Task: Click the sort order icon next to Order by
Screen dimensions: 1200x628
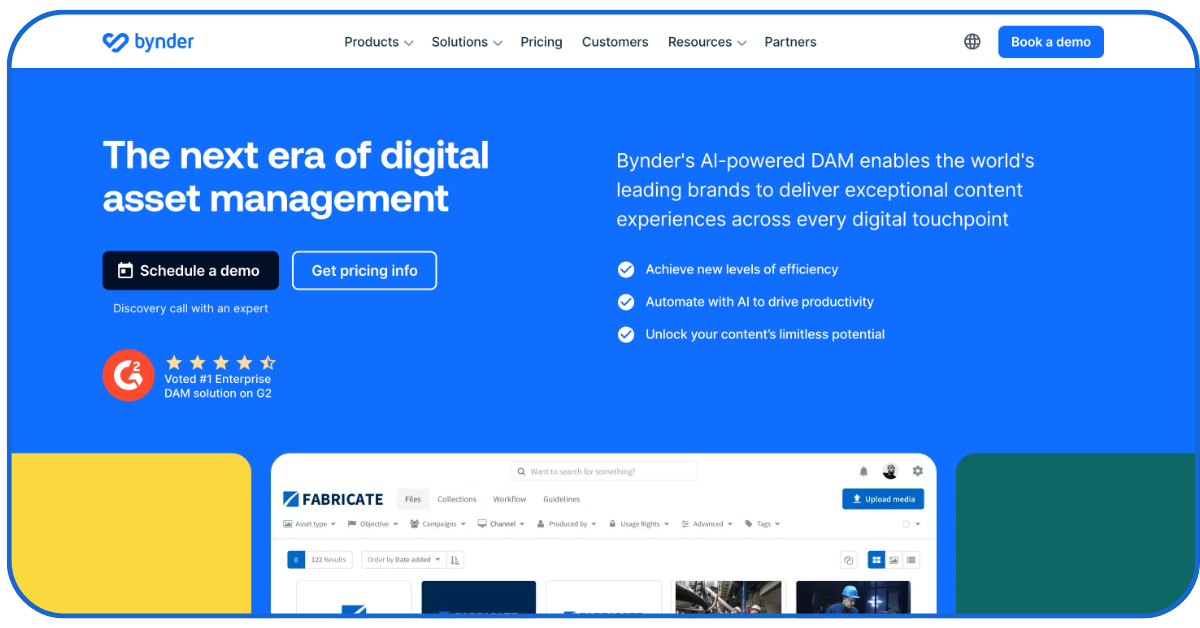Action: click(453, 560)
